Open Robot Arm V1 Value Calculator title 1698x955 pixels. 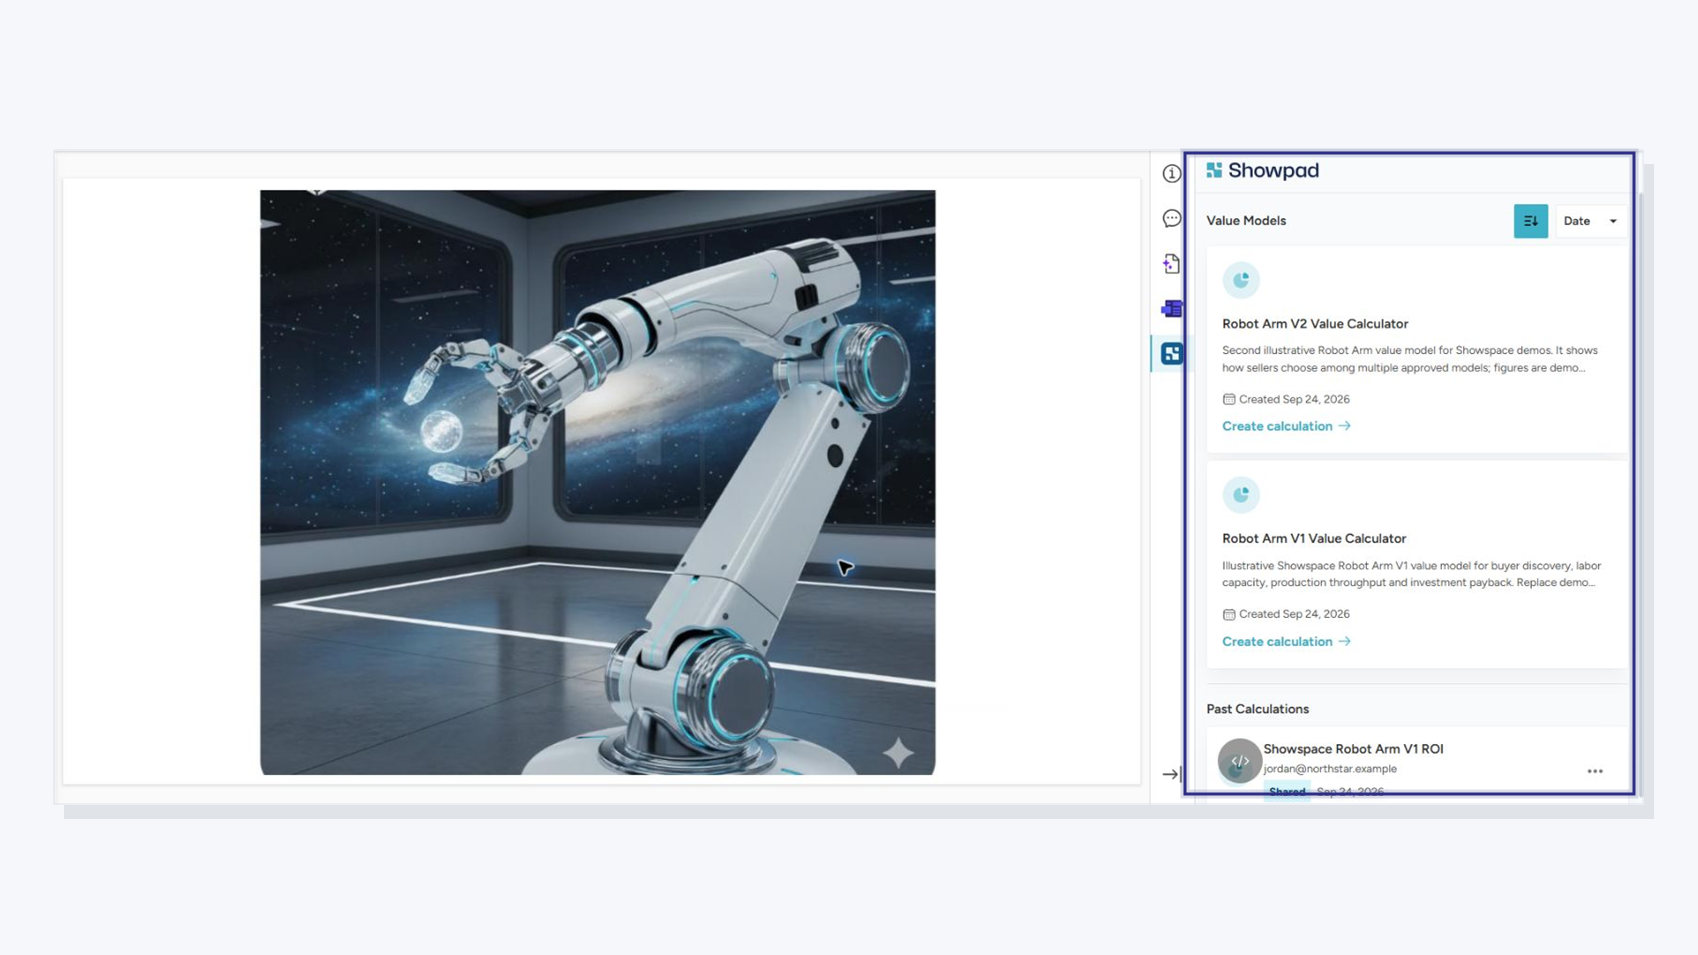coord(1313,538)
